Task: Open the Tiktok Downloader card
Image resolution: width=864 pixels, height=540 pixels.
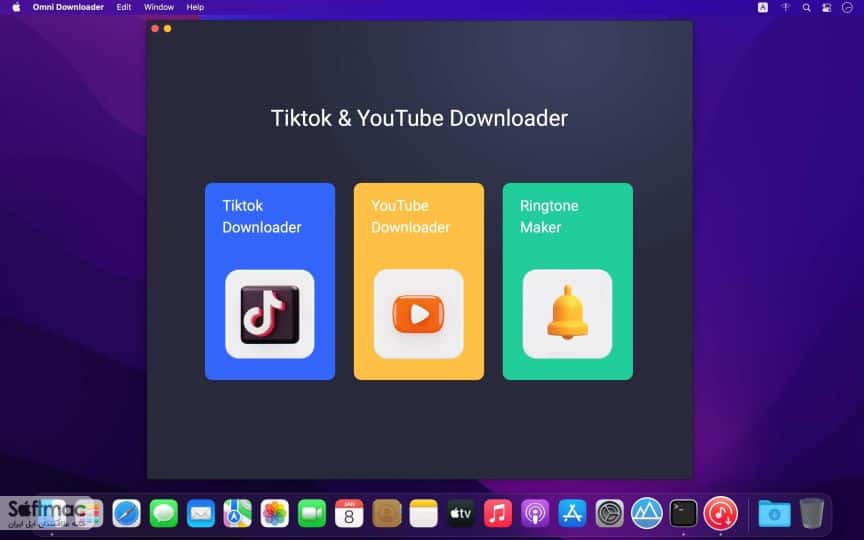Action: tap(270, 281)
